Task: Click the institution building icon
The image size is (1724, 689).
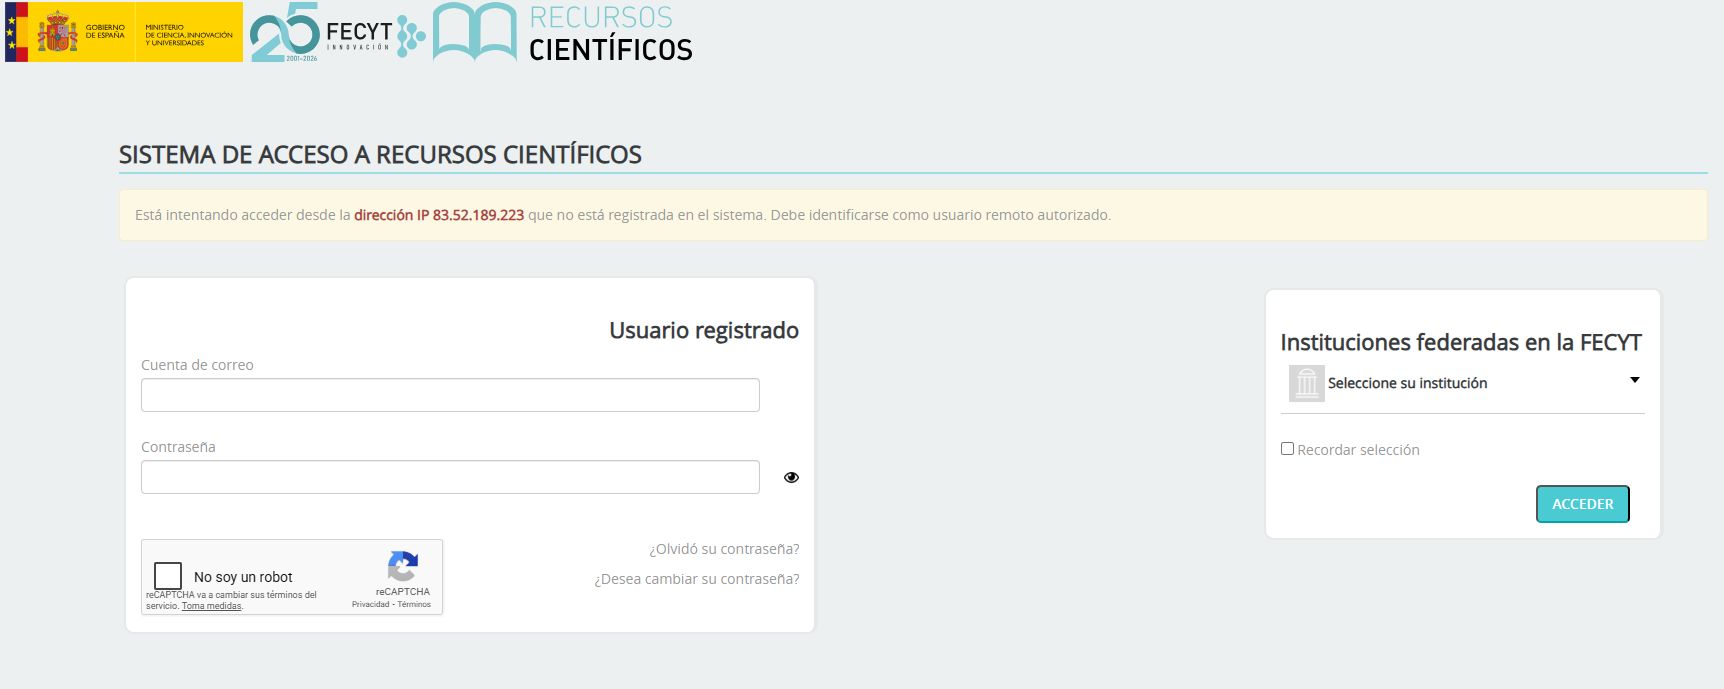Action: click(1306, 383)
